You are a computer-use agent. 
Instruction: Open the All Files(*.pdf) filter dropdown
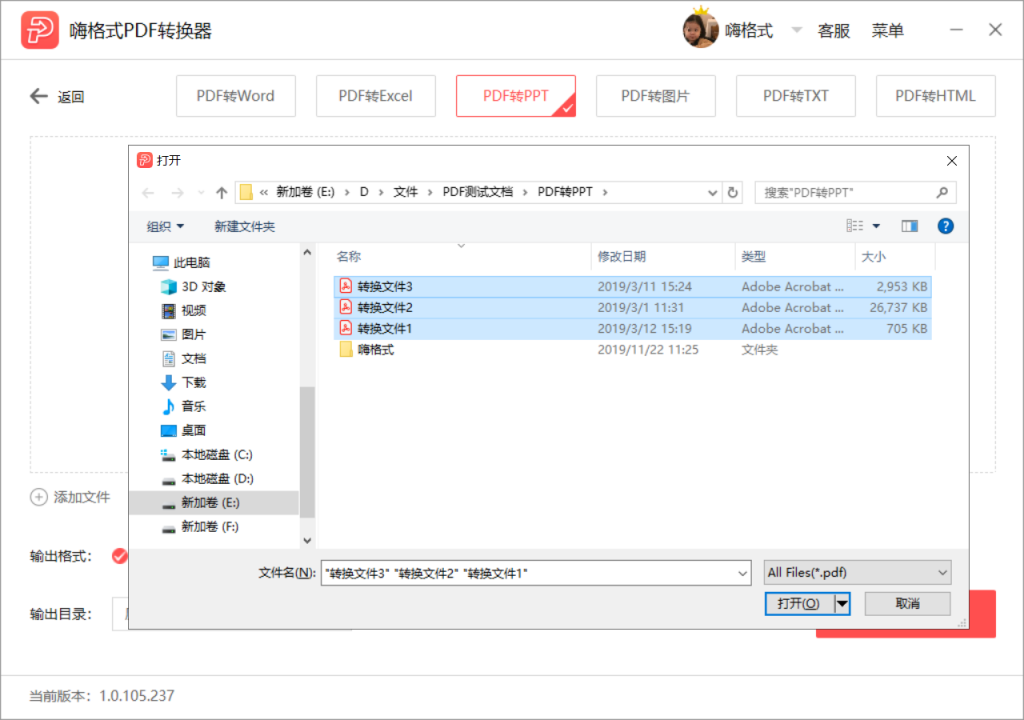point(857,573)
